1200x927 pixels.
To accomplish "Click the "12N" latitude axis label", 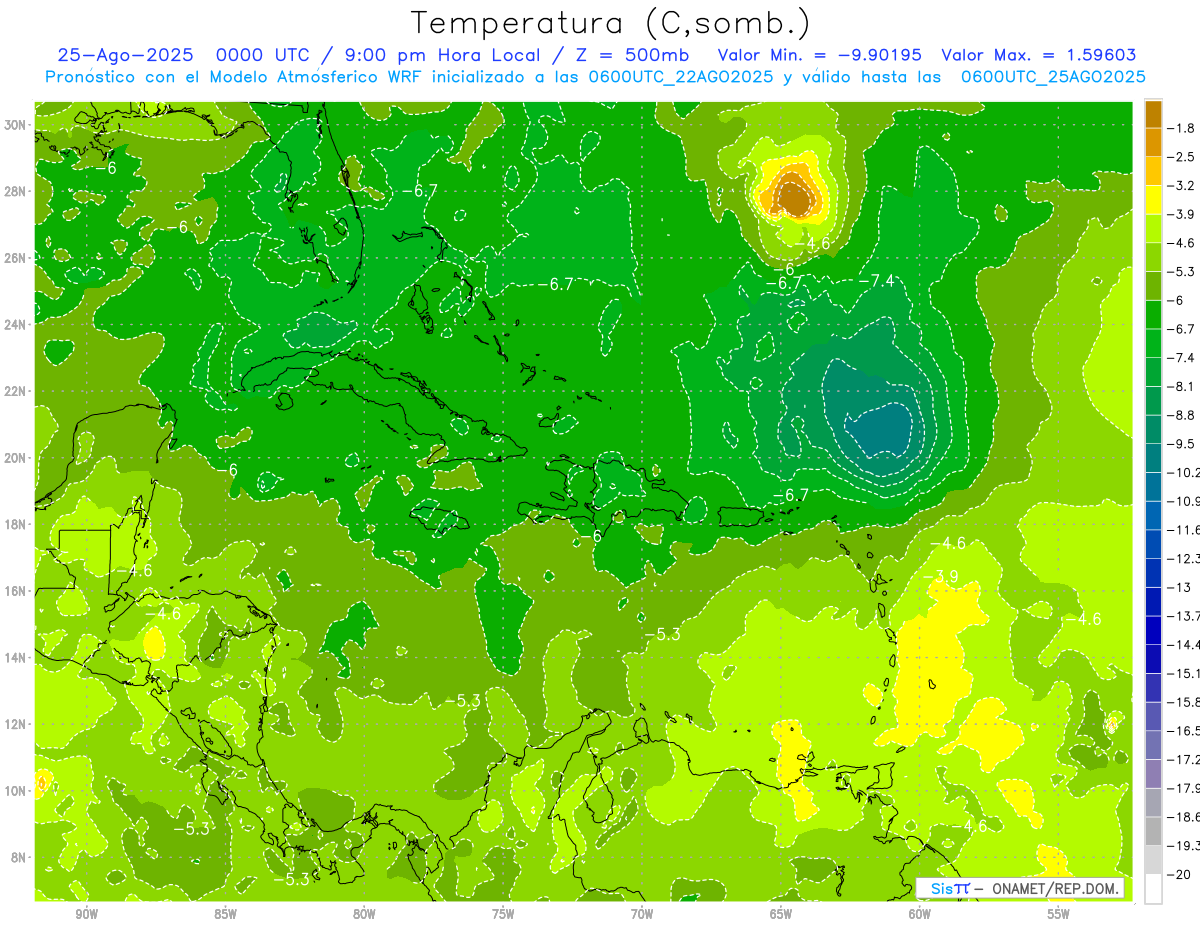I will point(16,724).
